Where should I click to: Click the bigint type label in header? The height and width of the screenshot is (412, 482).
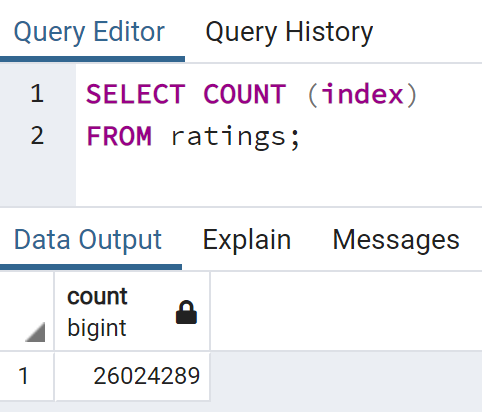97,328
